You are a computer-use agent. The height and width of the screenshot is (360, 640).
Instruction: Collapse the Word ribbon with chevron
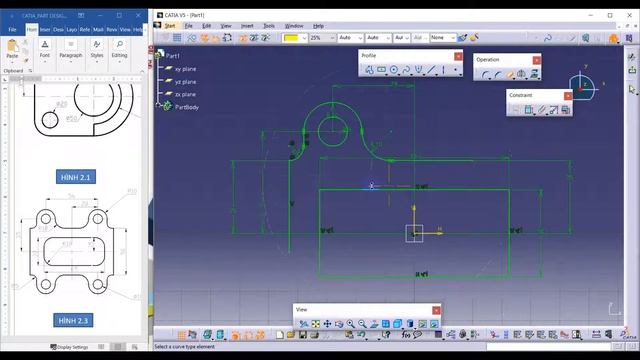point(142,71)
